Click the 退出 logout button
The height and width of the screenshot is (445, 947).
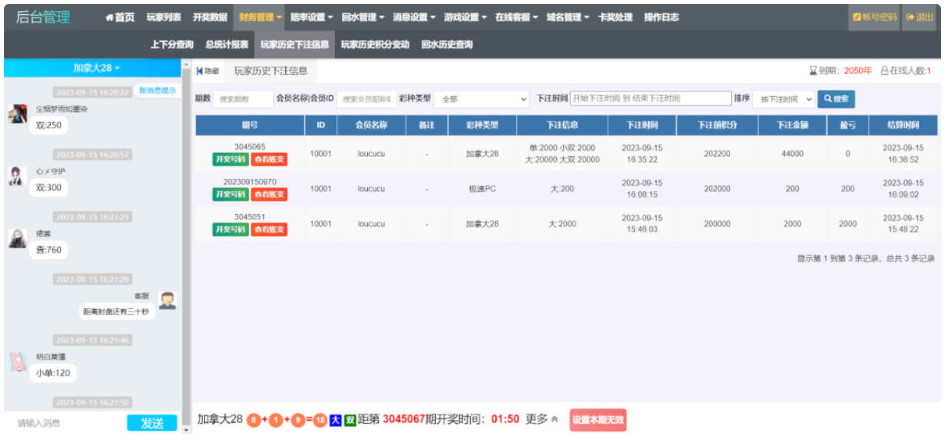(919, 18)
